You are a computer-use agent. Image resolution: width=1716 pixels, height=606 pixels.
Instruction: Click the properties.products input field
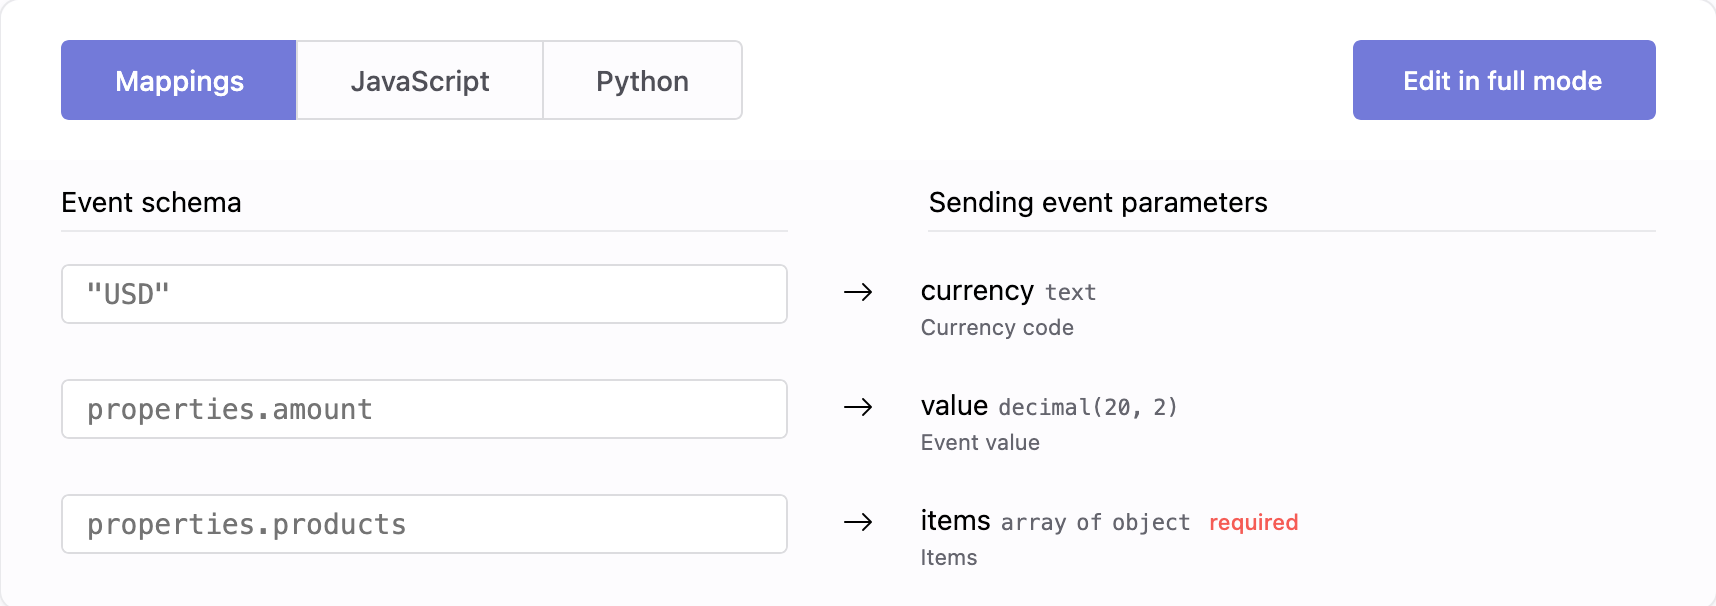(424, 523)
